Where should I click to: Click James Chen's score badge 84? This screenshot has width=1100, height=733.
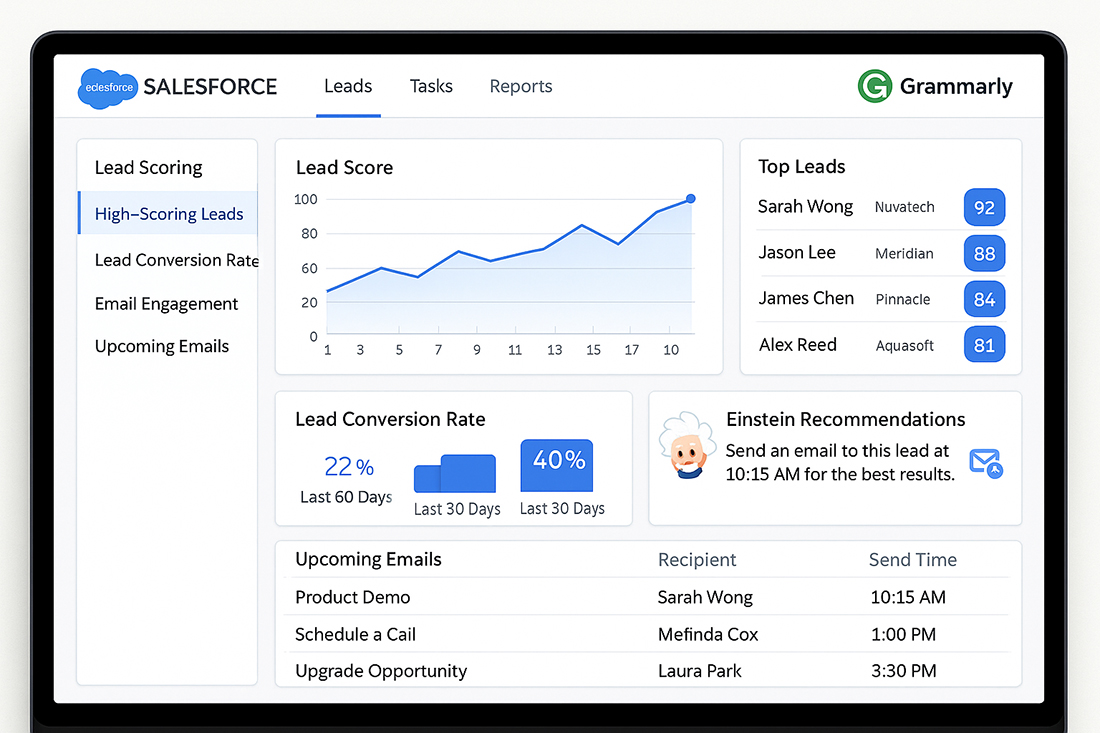point(984,300)
